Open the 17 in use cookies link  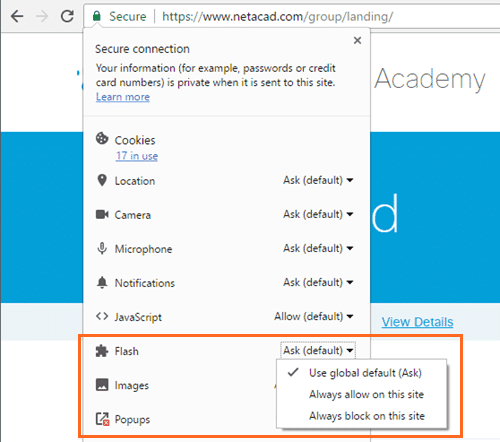point(137,156)
